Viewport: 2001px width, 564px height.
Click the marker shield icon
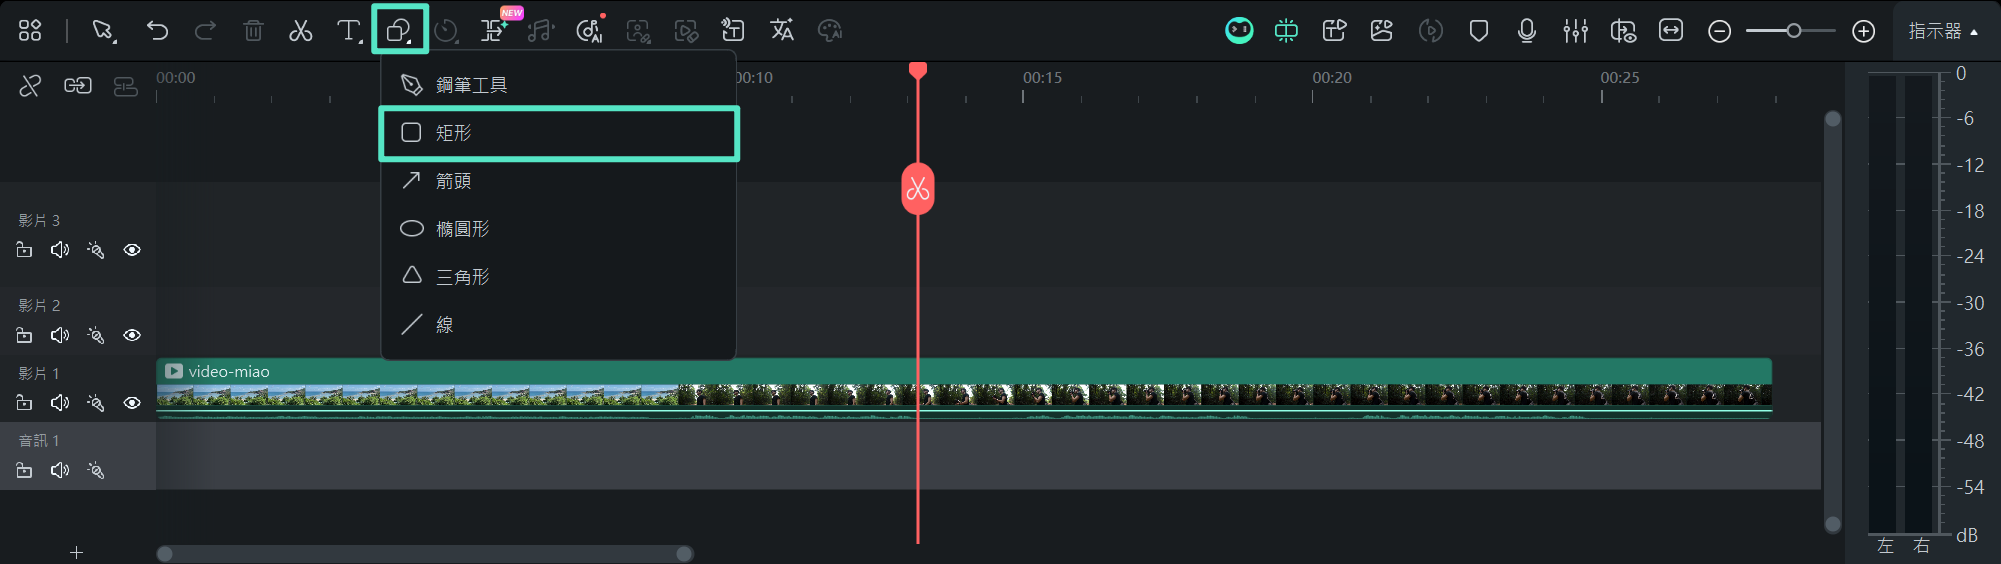1478,31
